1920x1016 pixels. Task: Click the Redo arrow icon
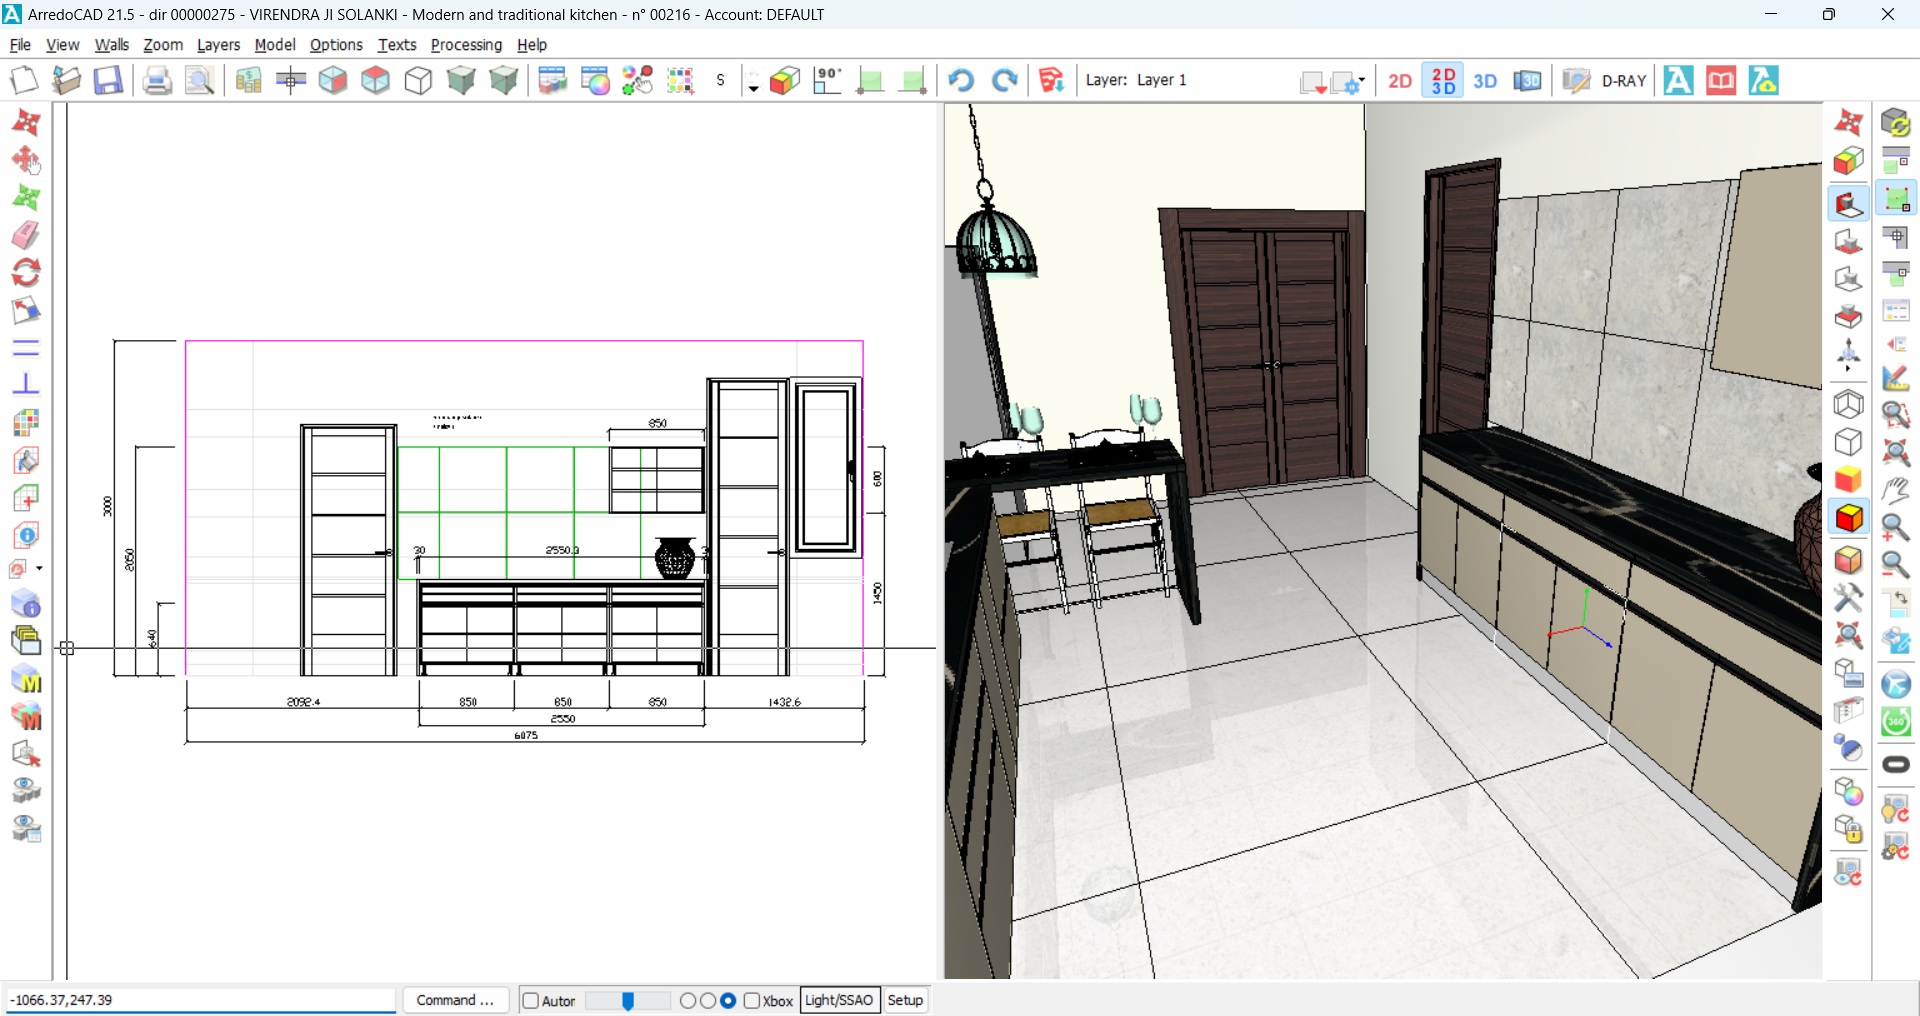(x=1004, y=80)
